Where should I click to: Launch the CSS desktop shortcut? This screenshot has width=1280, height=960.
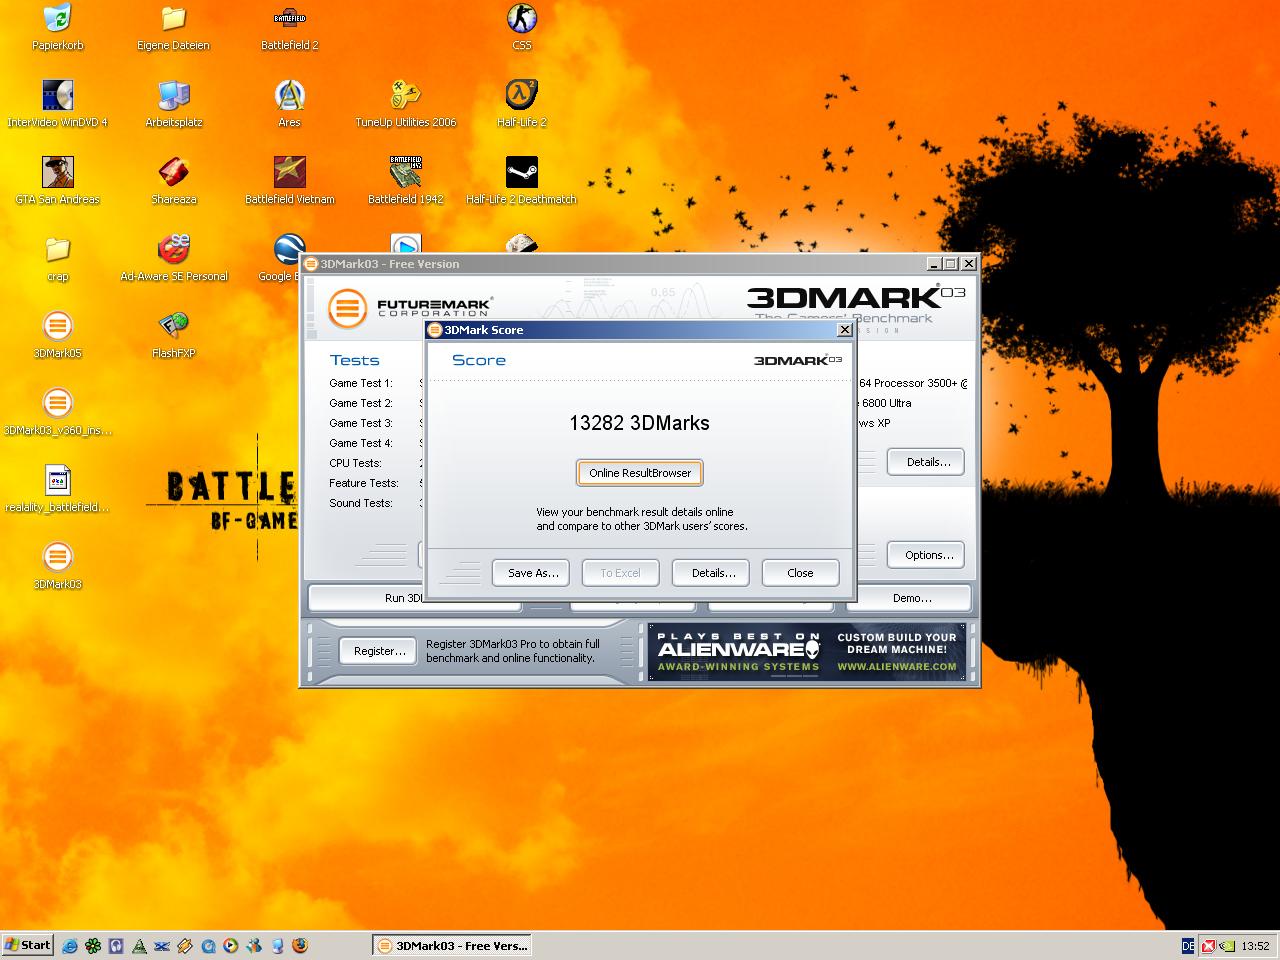tap(521, 27)
